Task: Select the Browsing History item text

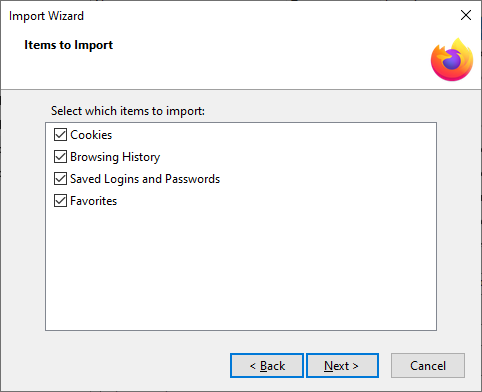Action: click(x=115, y=157)
